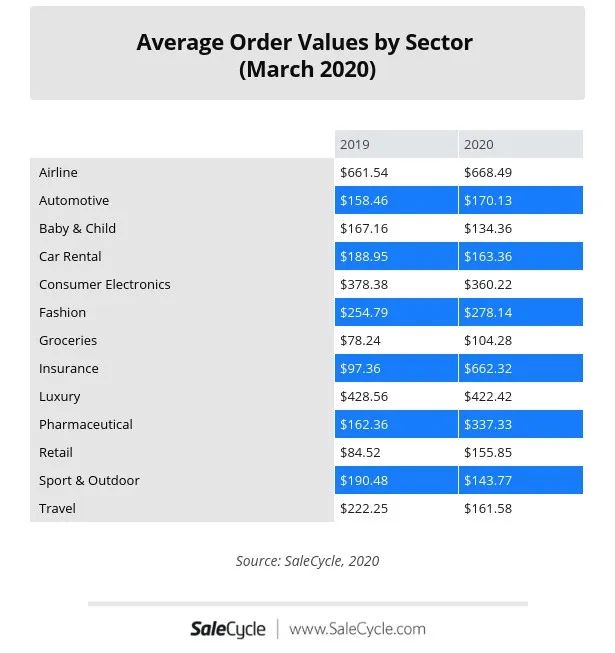The height and width of the screenshot is (653, 615).
Task: Click the Consumer Electronics row label
Action: click(x=105, y=285)
